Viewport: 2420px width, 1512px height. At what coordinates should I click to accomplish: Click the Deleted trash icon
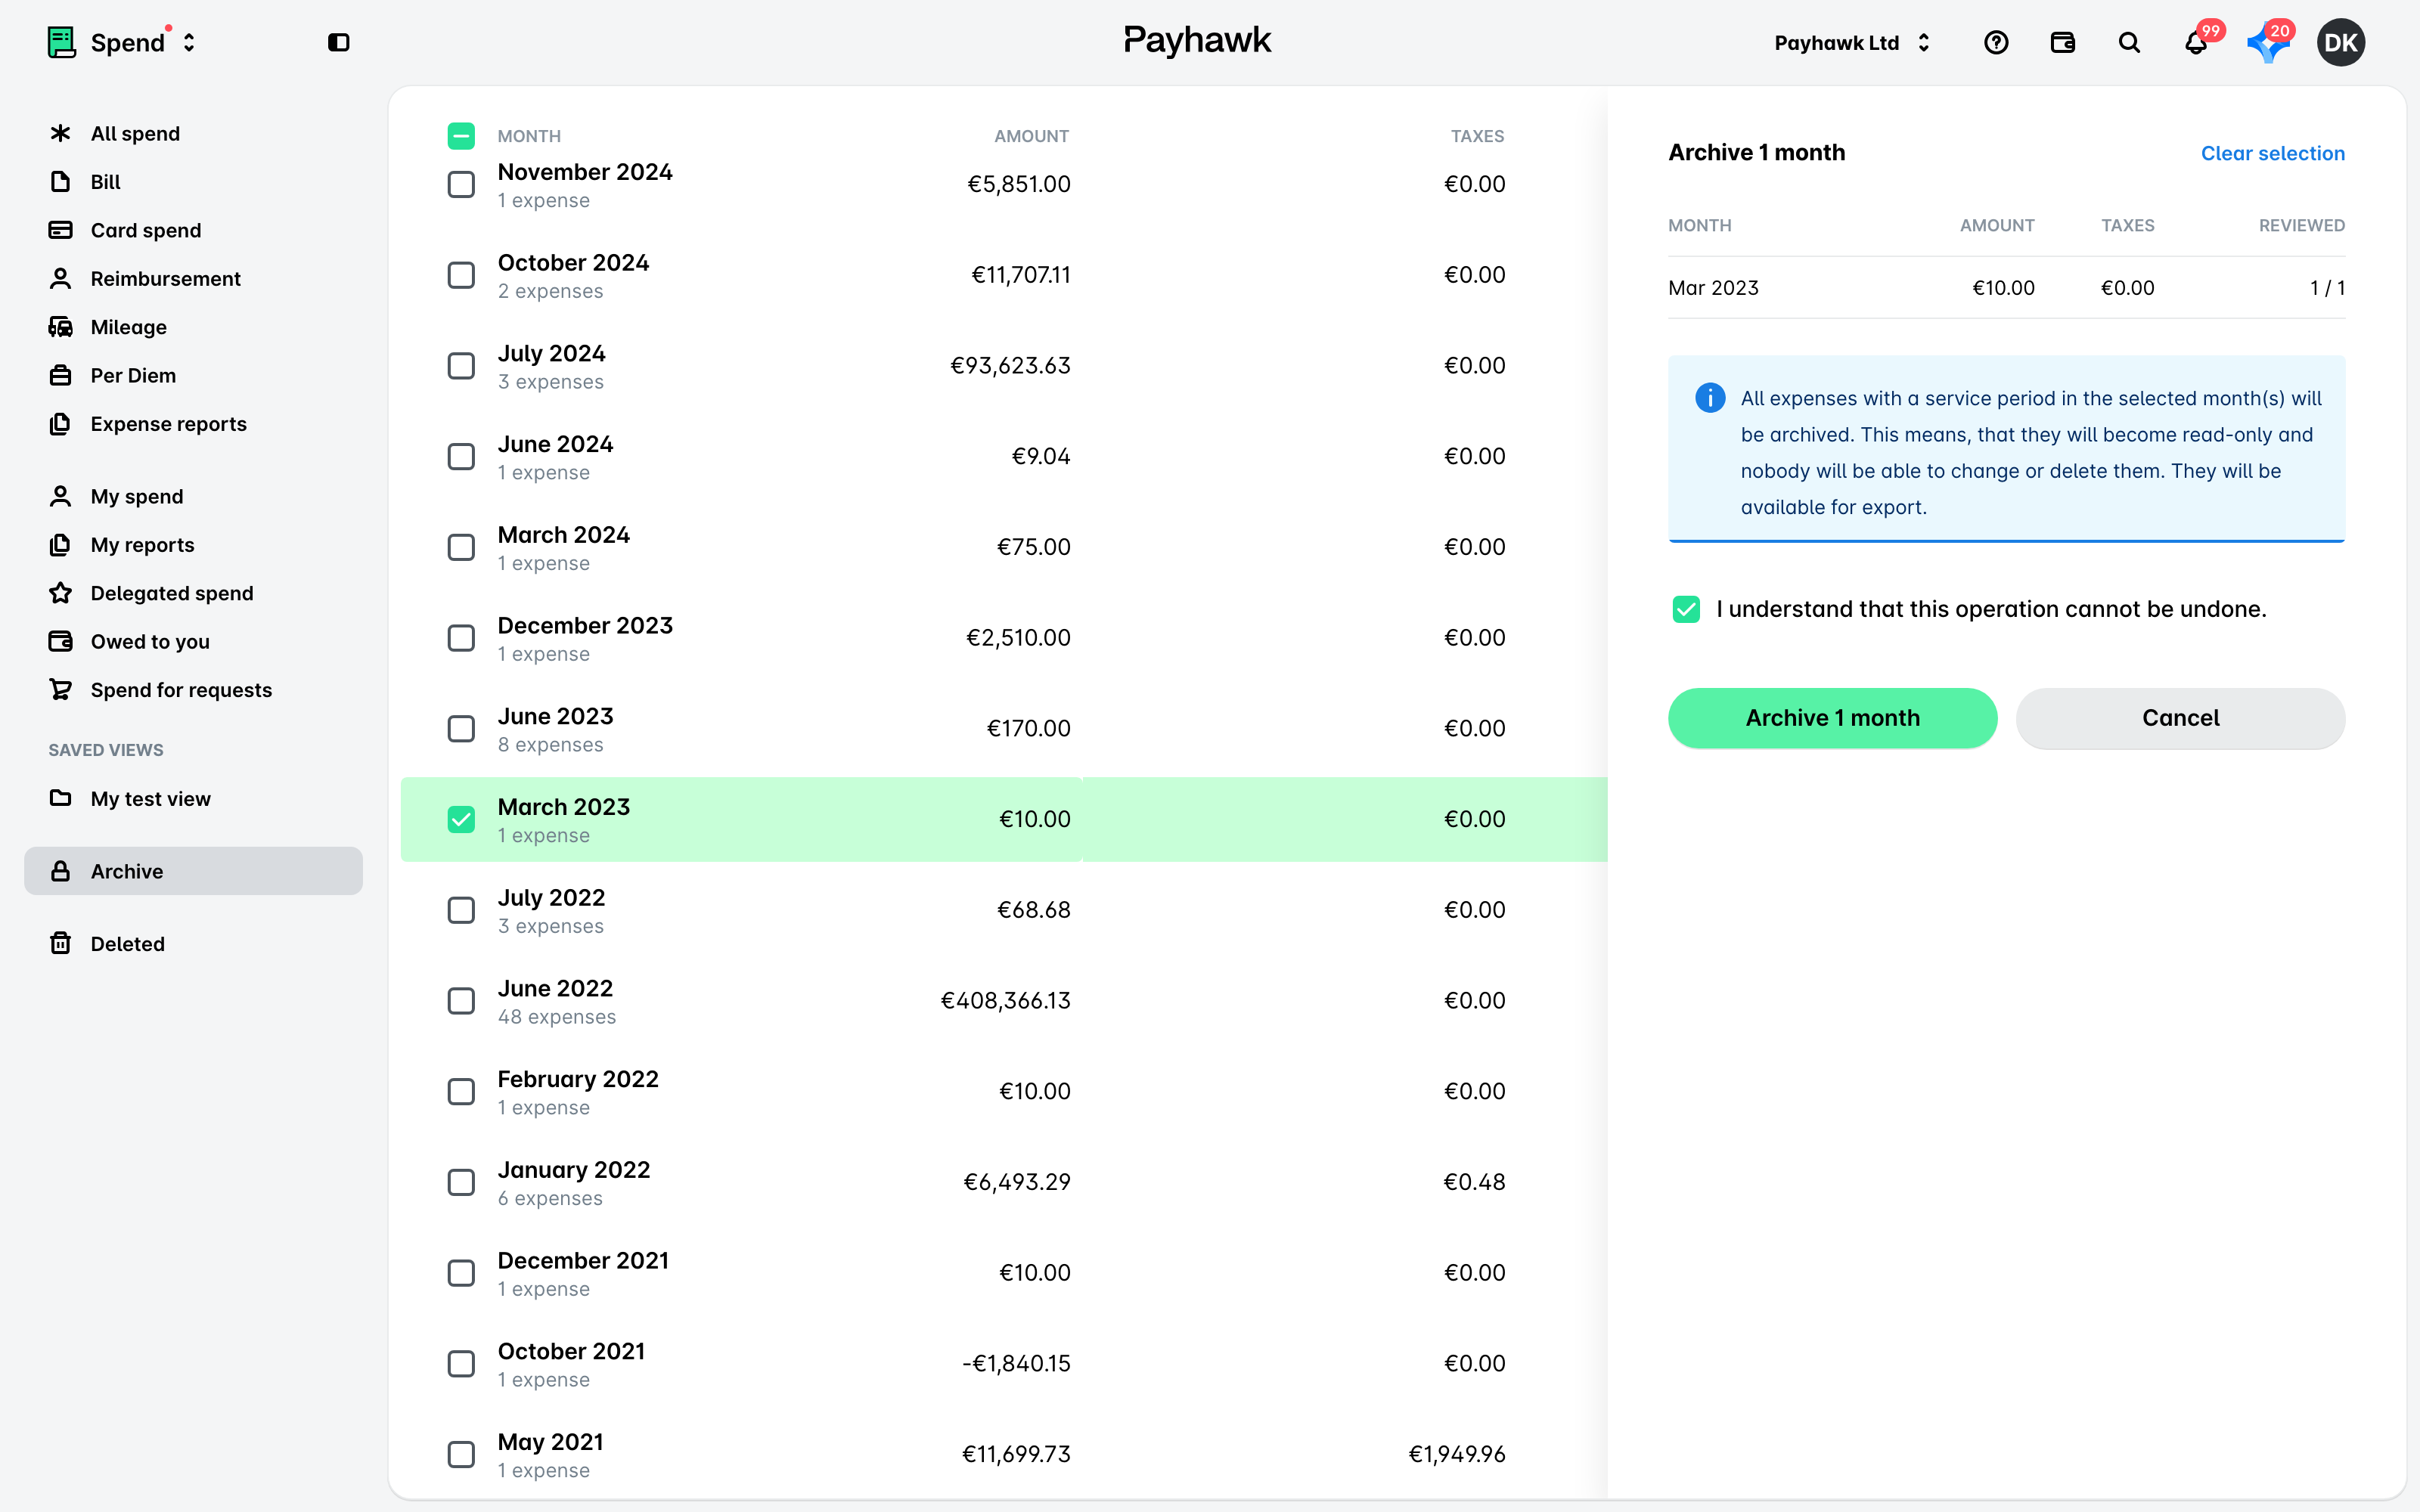pos(60,943)
